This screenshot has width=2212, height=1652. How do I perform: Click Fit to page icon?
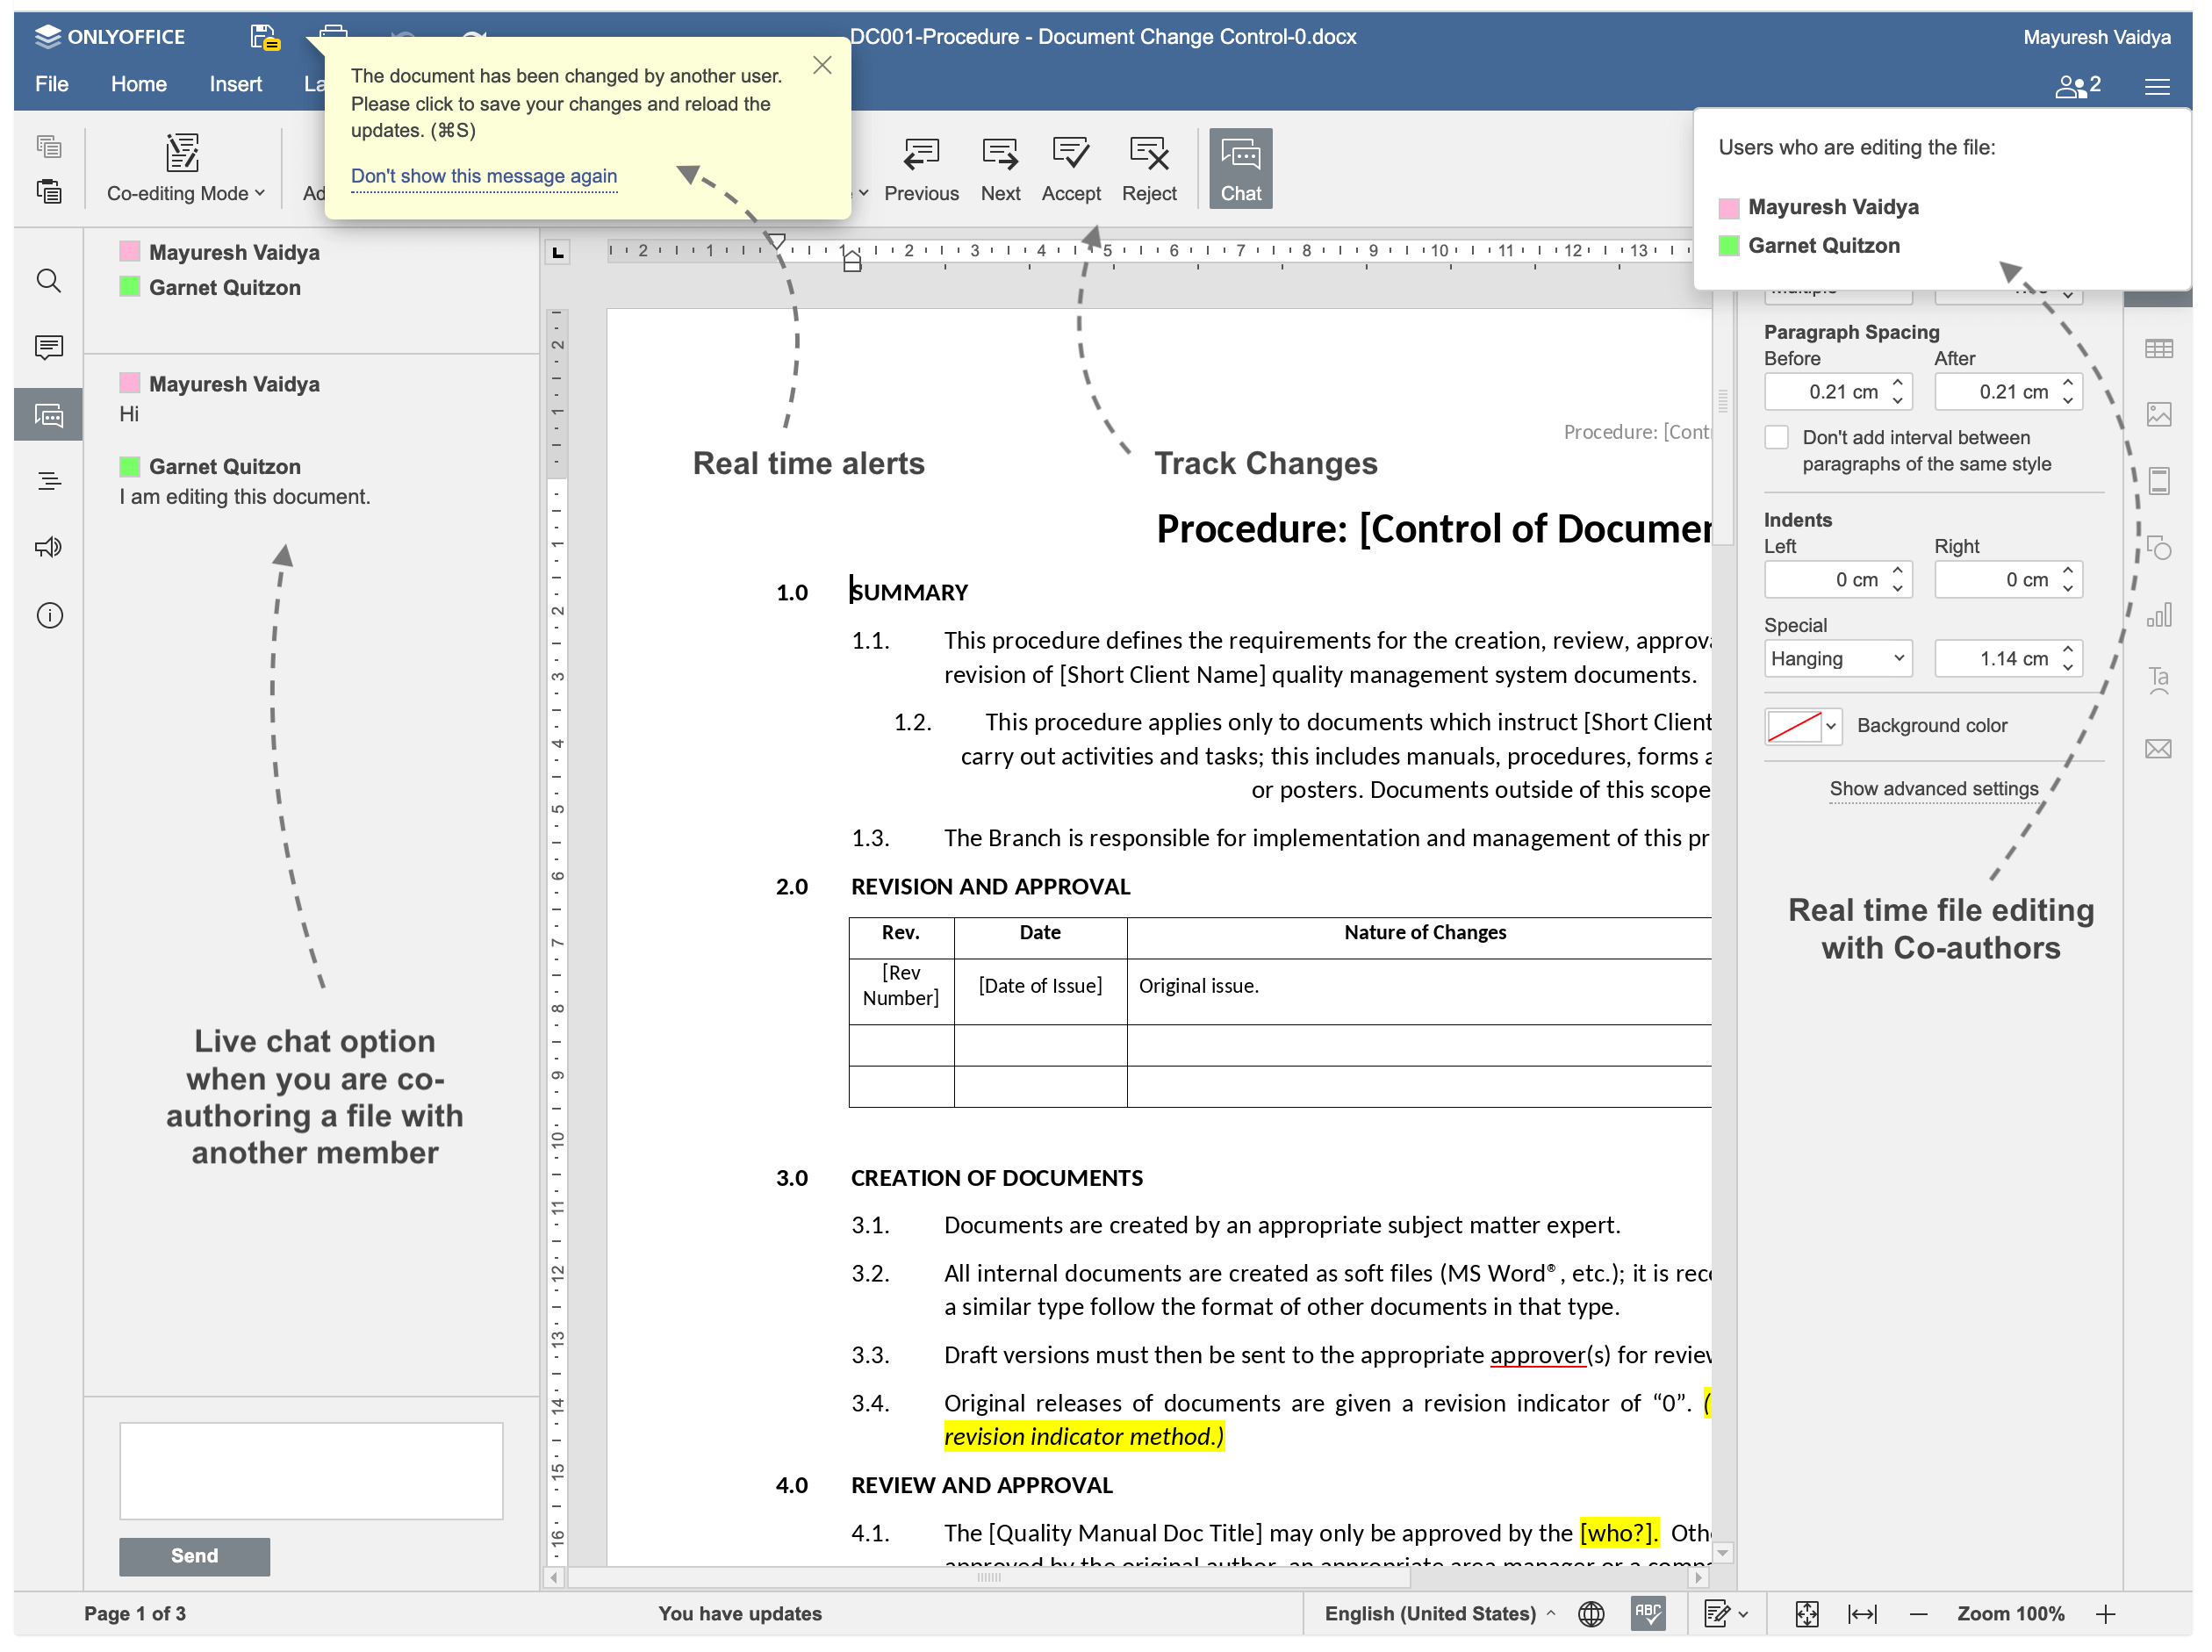pos(1806,1613)
